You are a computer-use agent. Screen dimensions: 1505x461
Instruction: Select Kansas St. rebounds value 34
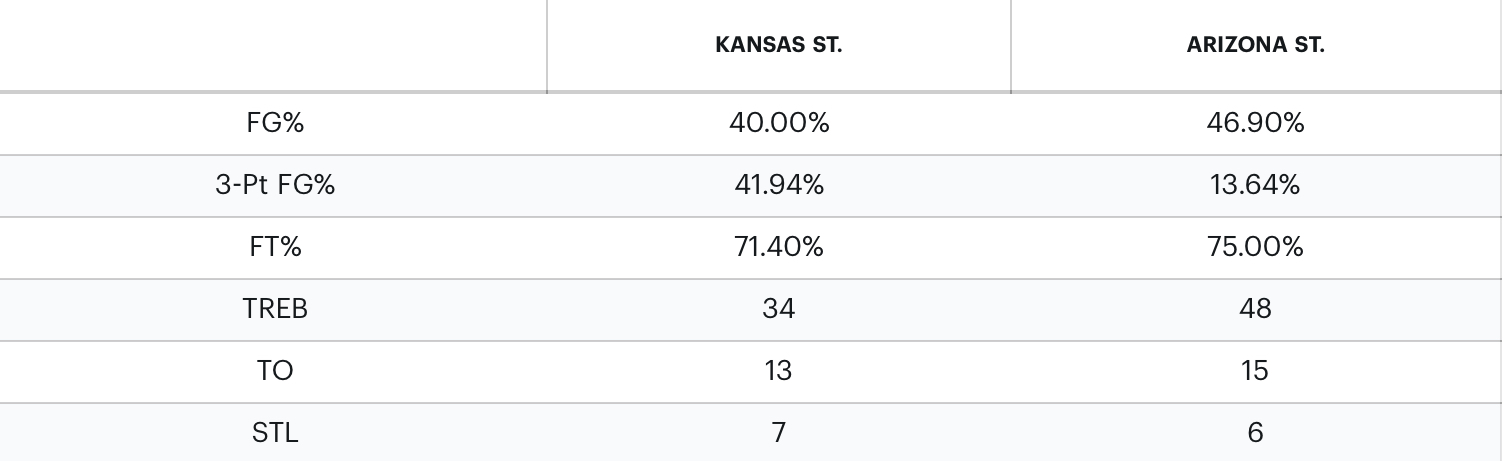coord(778,309)
